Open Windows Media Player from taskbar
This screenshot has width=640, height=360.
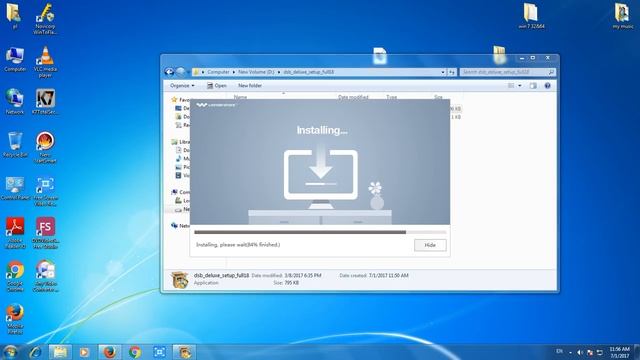pyautogui.click(x=84, y=352)
